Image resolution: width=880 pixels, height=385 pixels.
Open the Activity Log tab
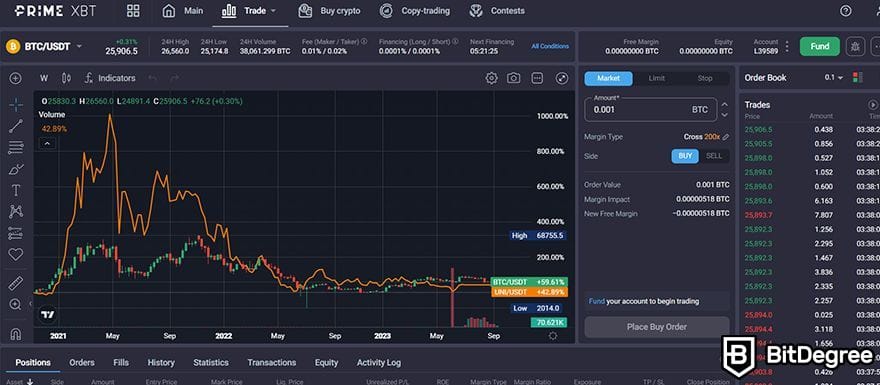[x=379, y=363]
